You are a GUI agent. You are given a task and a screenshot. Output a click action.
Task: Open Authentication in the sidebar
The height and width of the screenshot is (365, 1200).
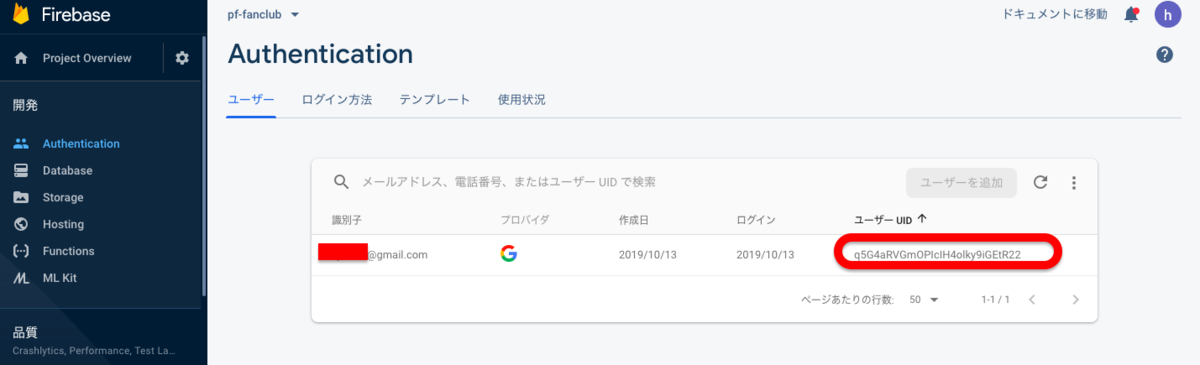(81, 143)
